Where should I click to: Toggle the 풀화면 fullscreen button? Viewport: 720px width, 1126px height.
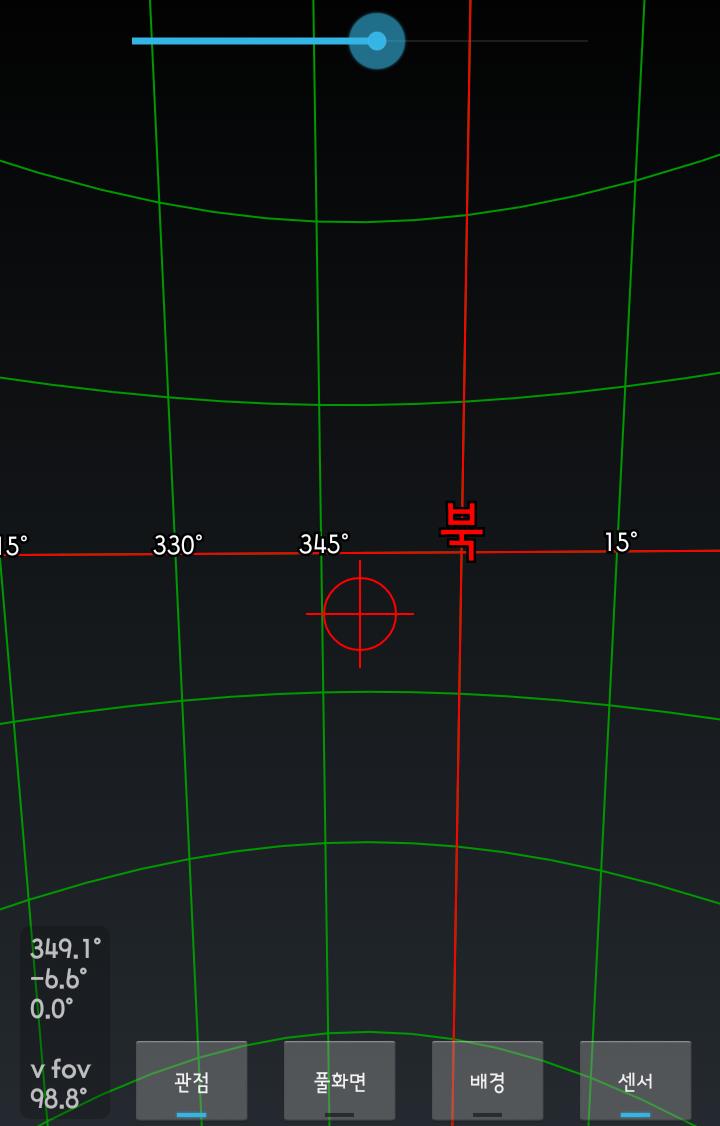coord(340,1080)
